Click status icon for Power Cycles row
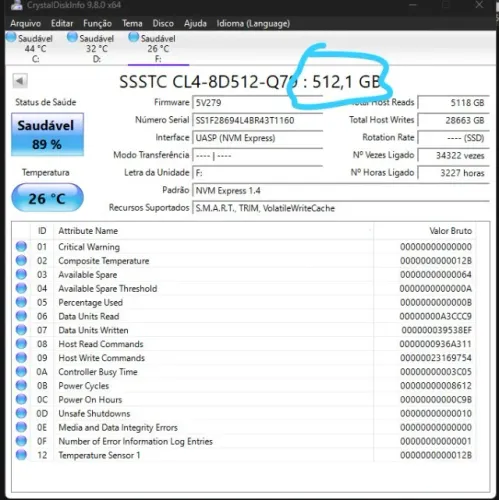Image resolution: width=499 pixels, height=500 pixels. pos(21,386)
